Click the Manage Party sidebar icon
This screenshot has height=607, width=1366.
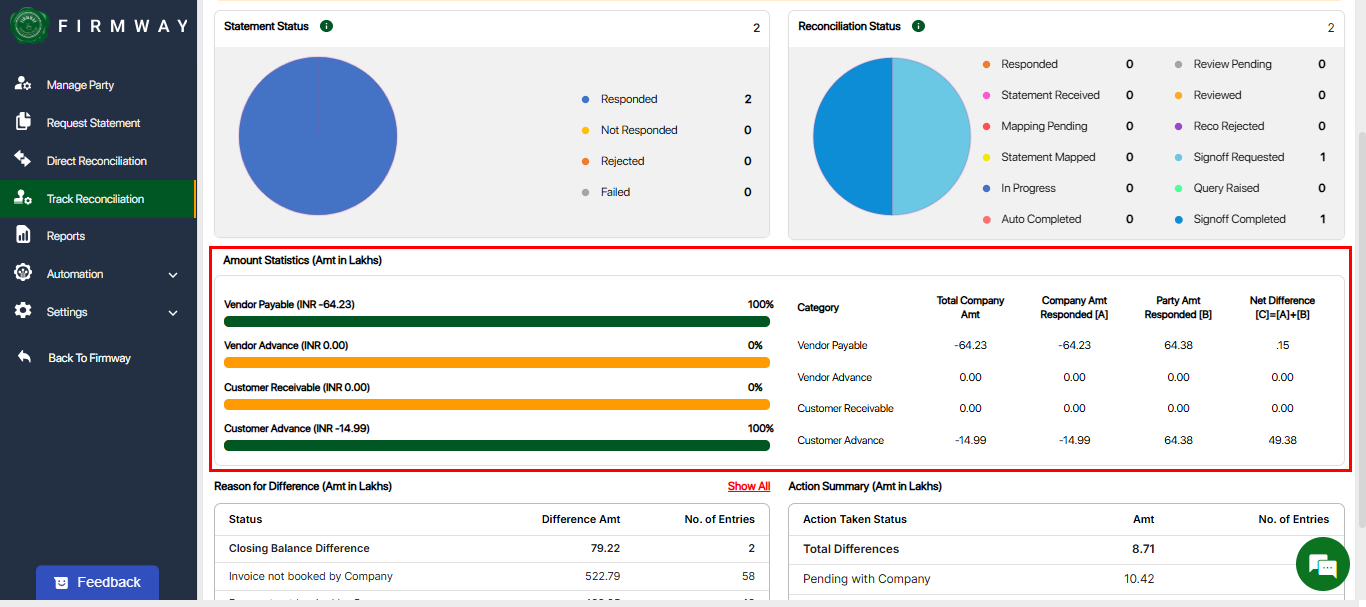click(x=23, y=84)
